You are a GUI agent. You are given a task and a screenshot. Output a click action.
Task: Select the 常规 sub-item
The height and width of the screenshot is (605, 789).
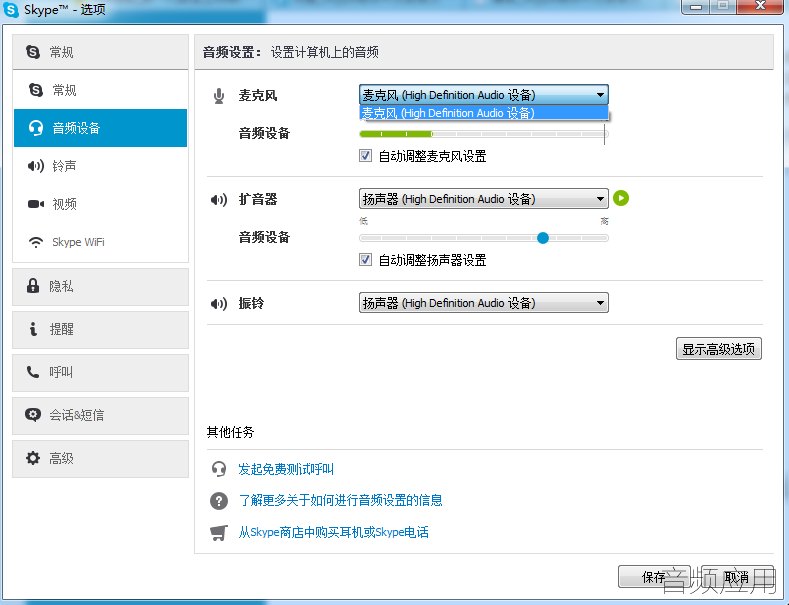100,90
